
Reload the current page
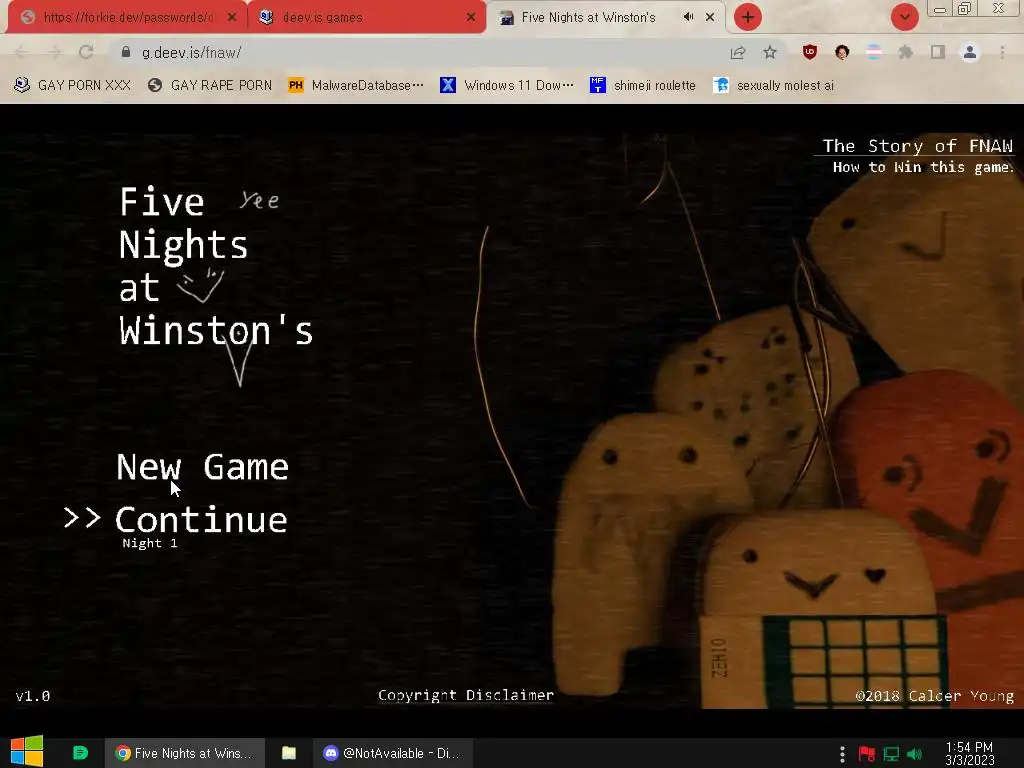86,52
